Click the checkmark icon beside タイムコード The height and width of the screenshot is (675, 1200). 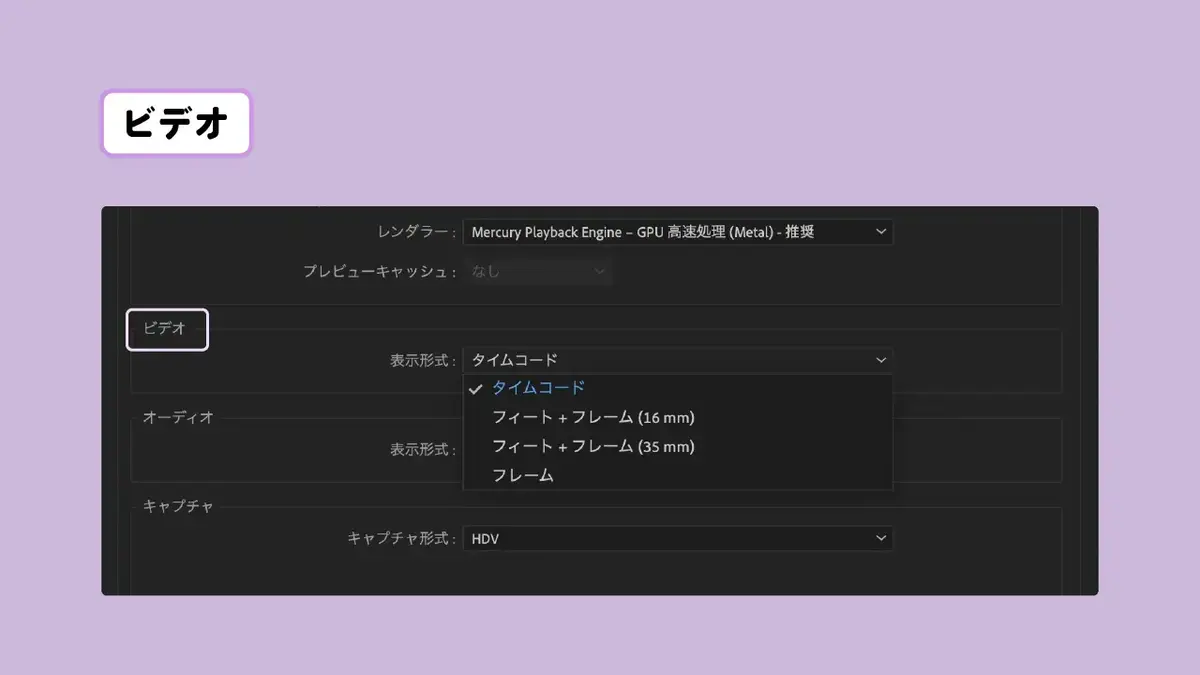[x=476, y=389]
